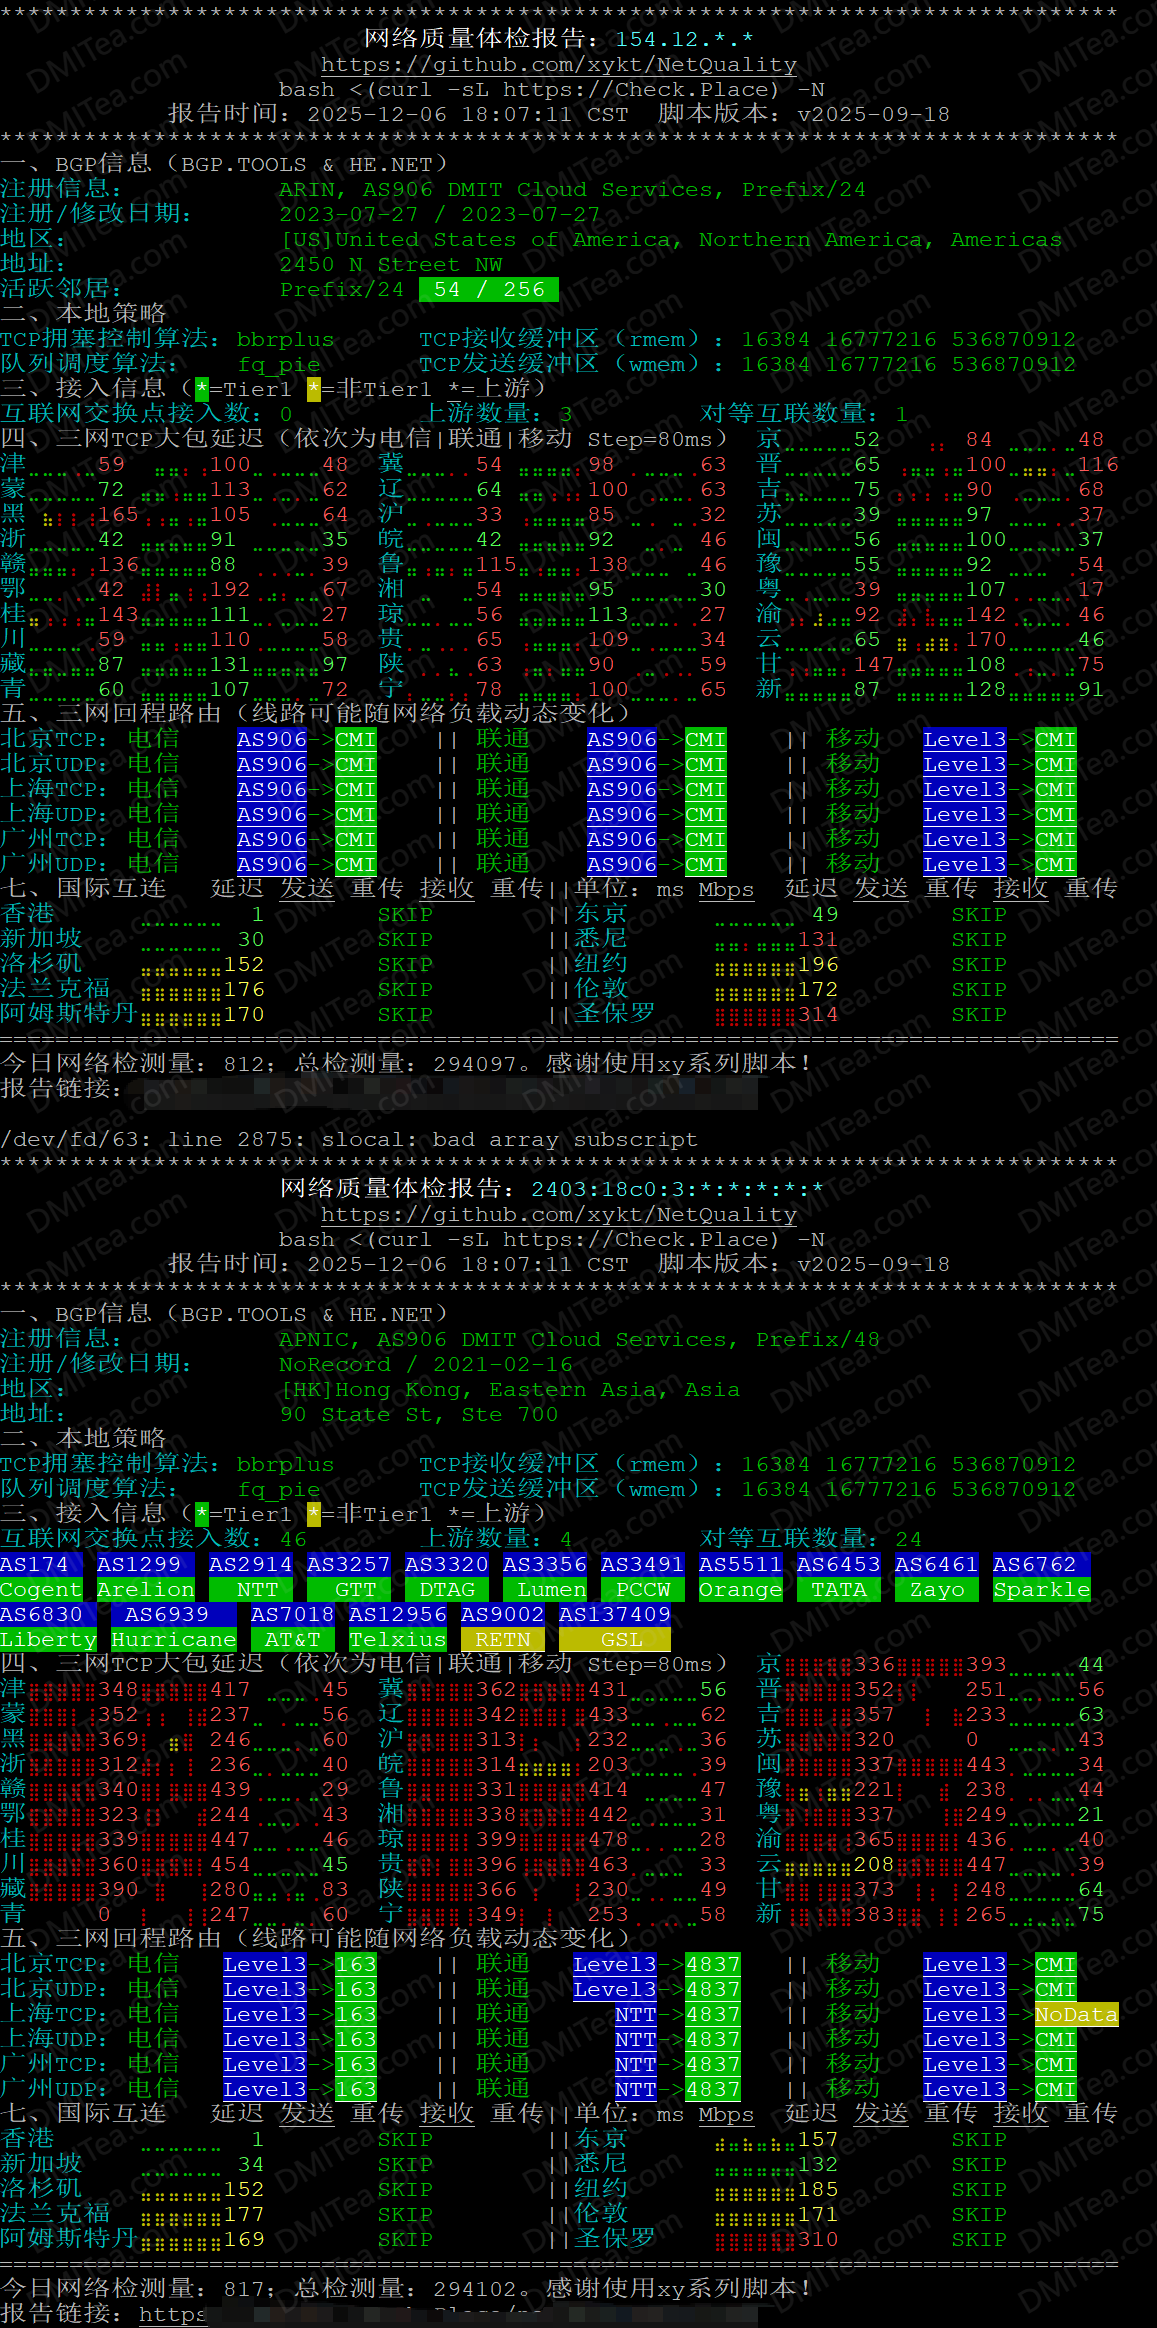Click the green TATA label

839,1590
